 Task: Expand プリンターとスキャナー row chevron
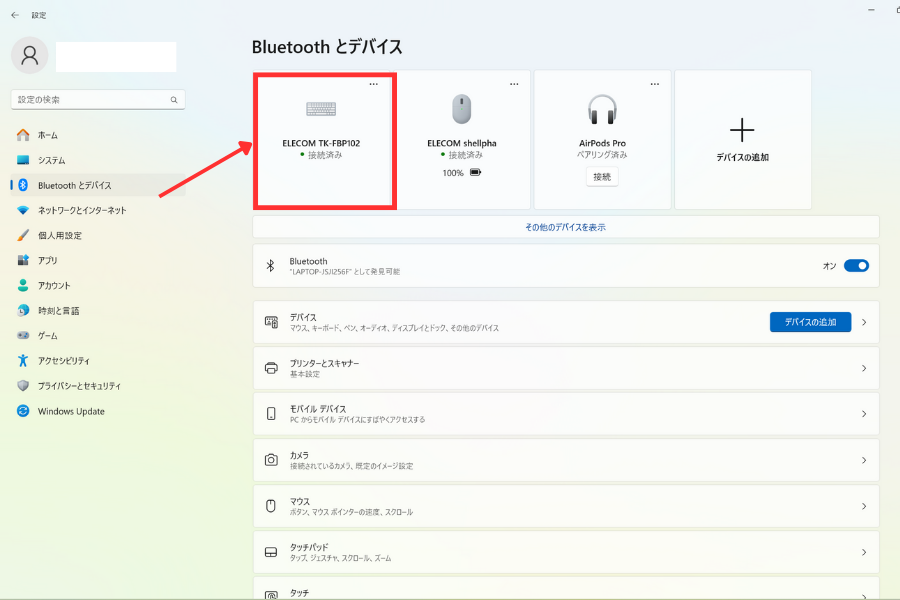point(864,368)
